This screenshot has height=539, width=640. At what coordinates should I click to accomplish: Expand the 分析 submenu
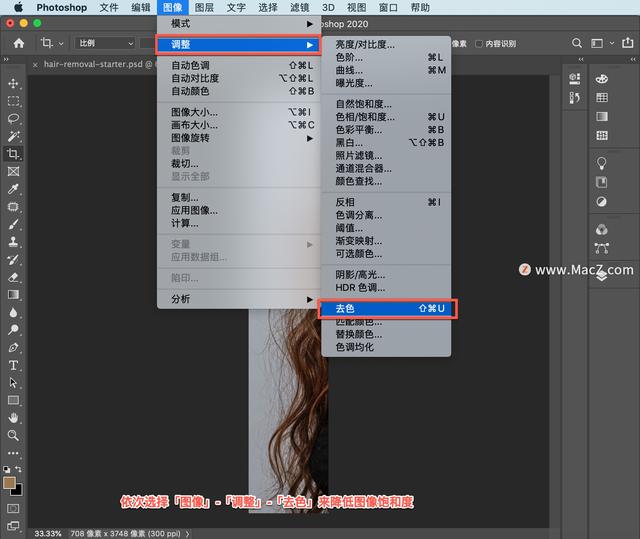click(239, 299)
